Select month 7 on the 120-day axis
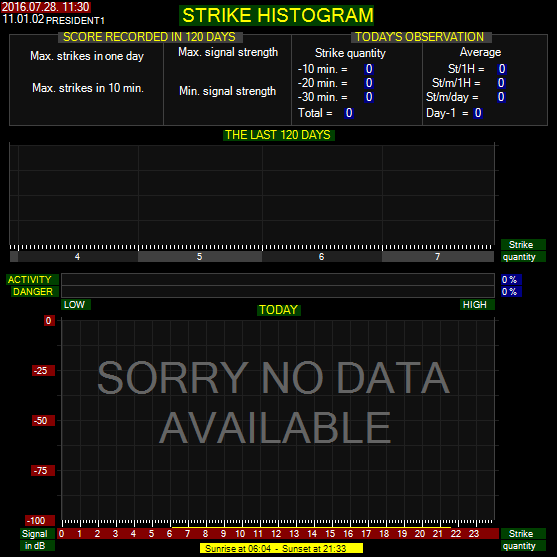The width and height of the screenshot is (557, 557). (x=438, y=256)
